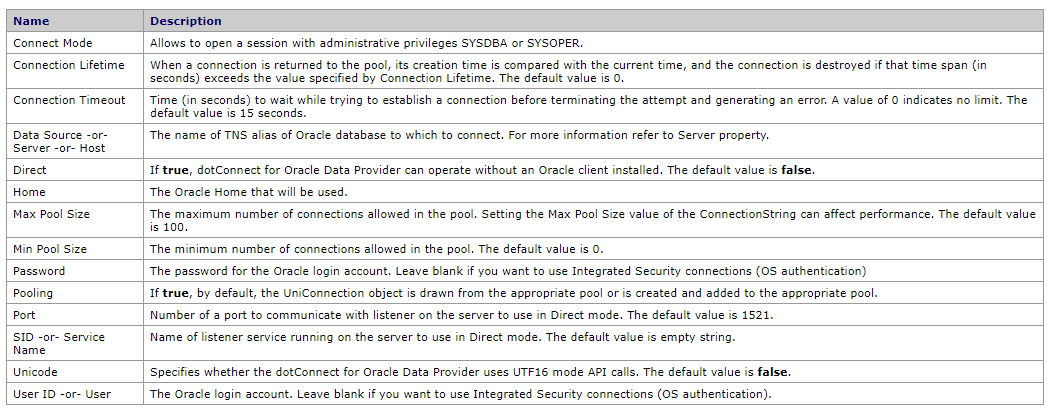The height and width of the screenshot is (410, 1048).
Task: Click the Pooling property name
Action: [33, 293]
